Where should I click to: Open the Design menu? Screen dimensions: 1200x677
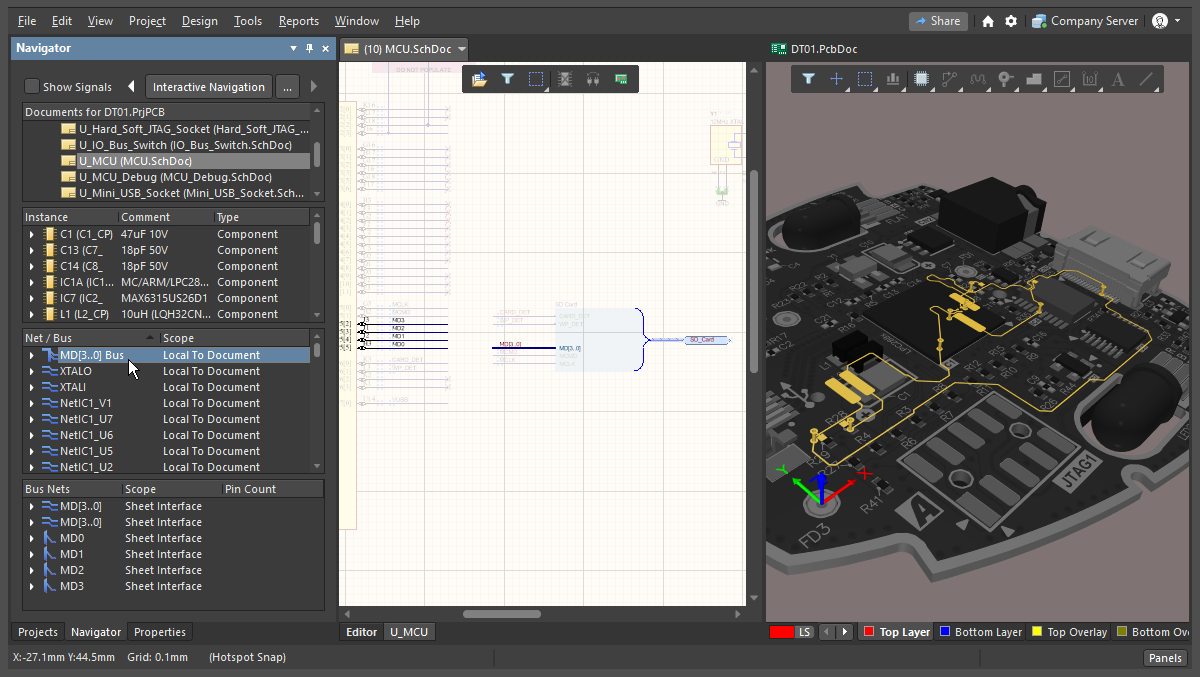(x=199, y=21)
